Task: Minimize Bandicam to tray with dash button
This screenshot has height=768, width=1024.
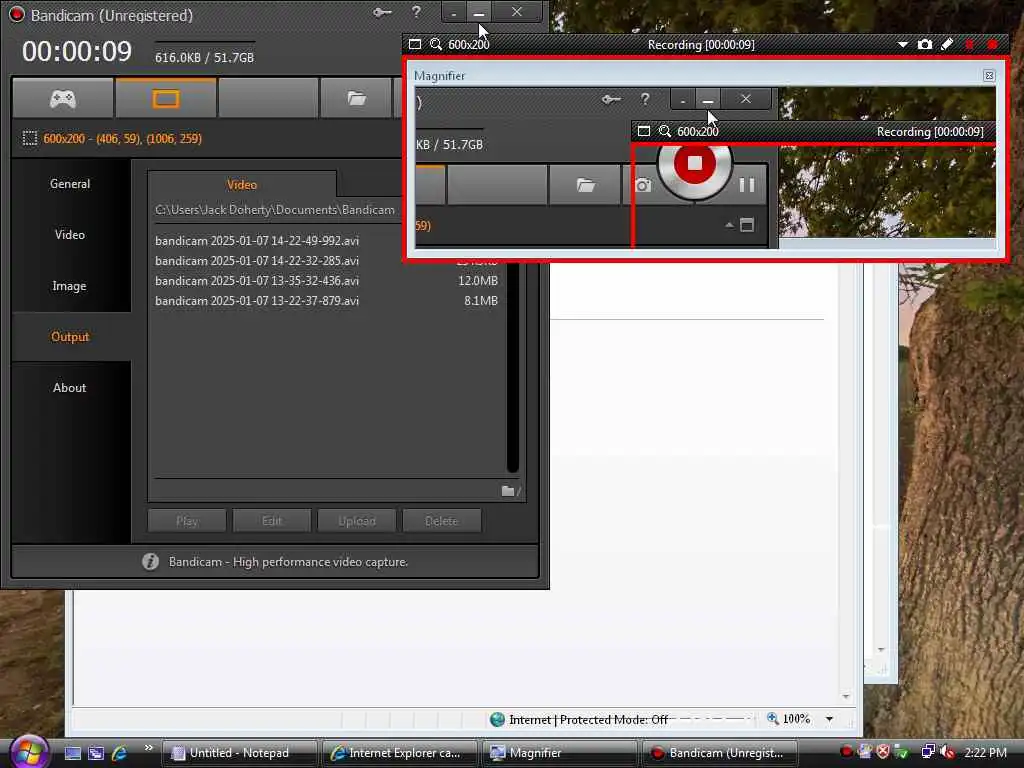Action: (x=454, y=12)
